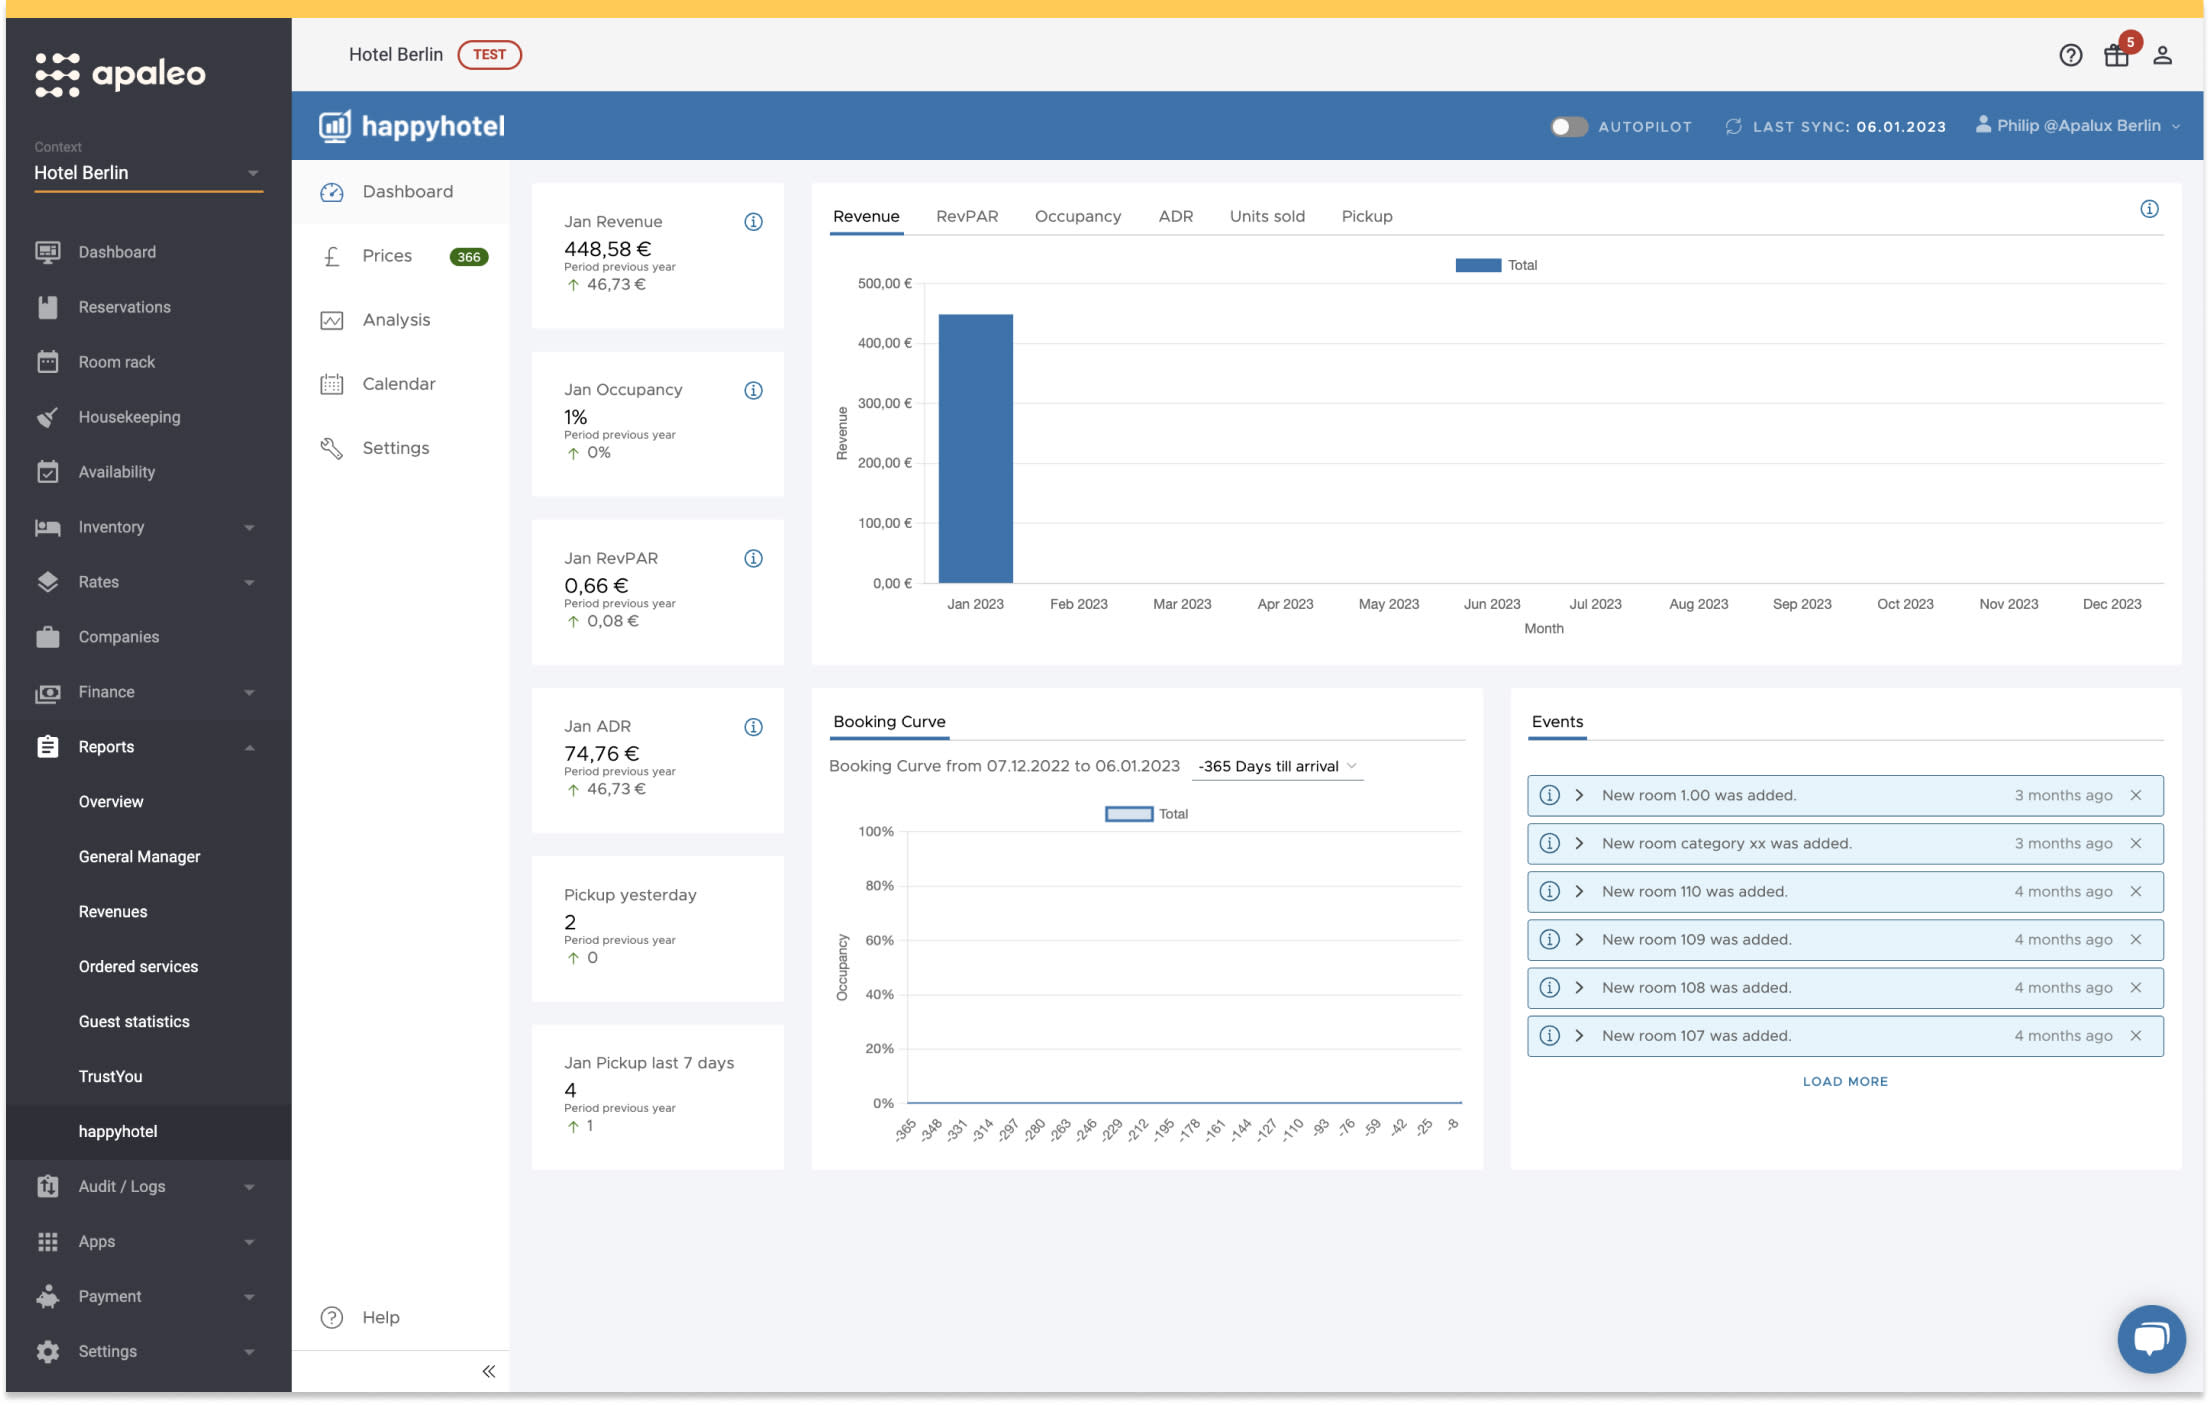
Task: Open the help question mark icon in top bar
Action: pyautogui.click(x=2070, y=55)
